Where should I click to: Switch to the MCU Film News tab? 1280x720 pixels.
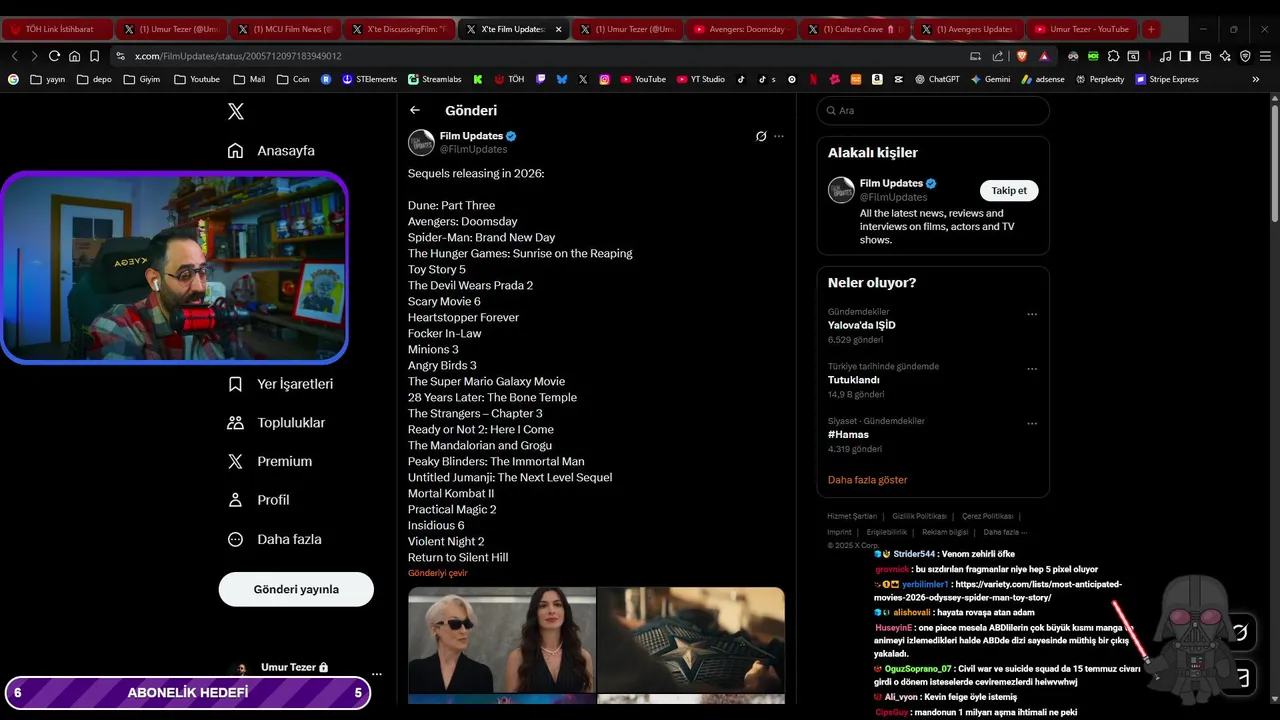[286, 29]
